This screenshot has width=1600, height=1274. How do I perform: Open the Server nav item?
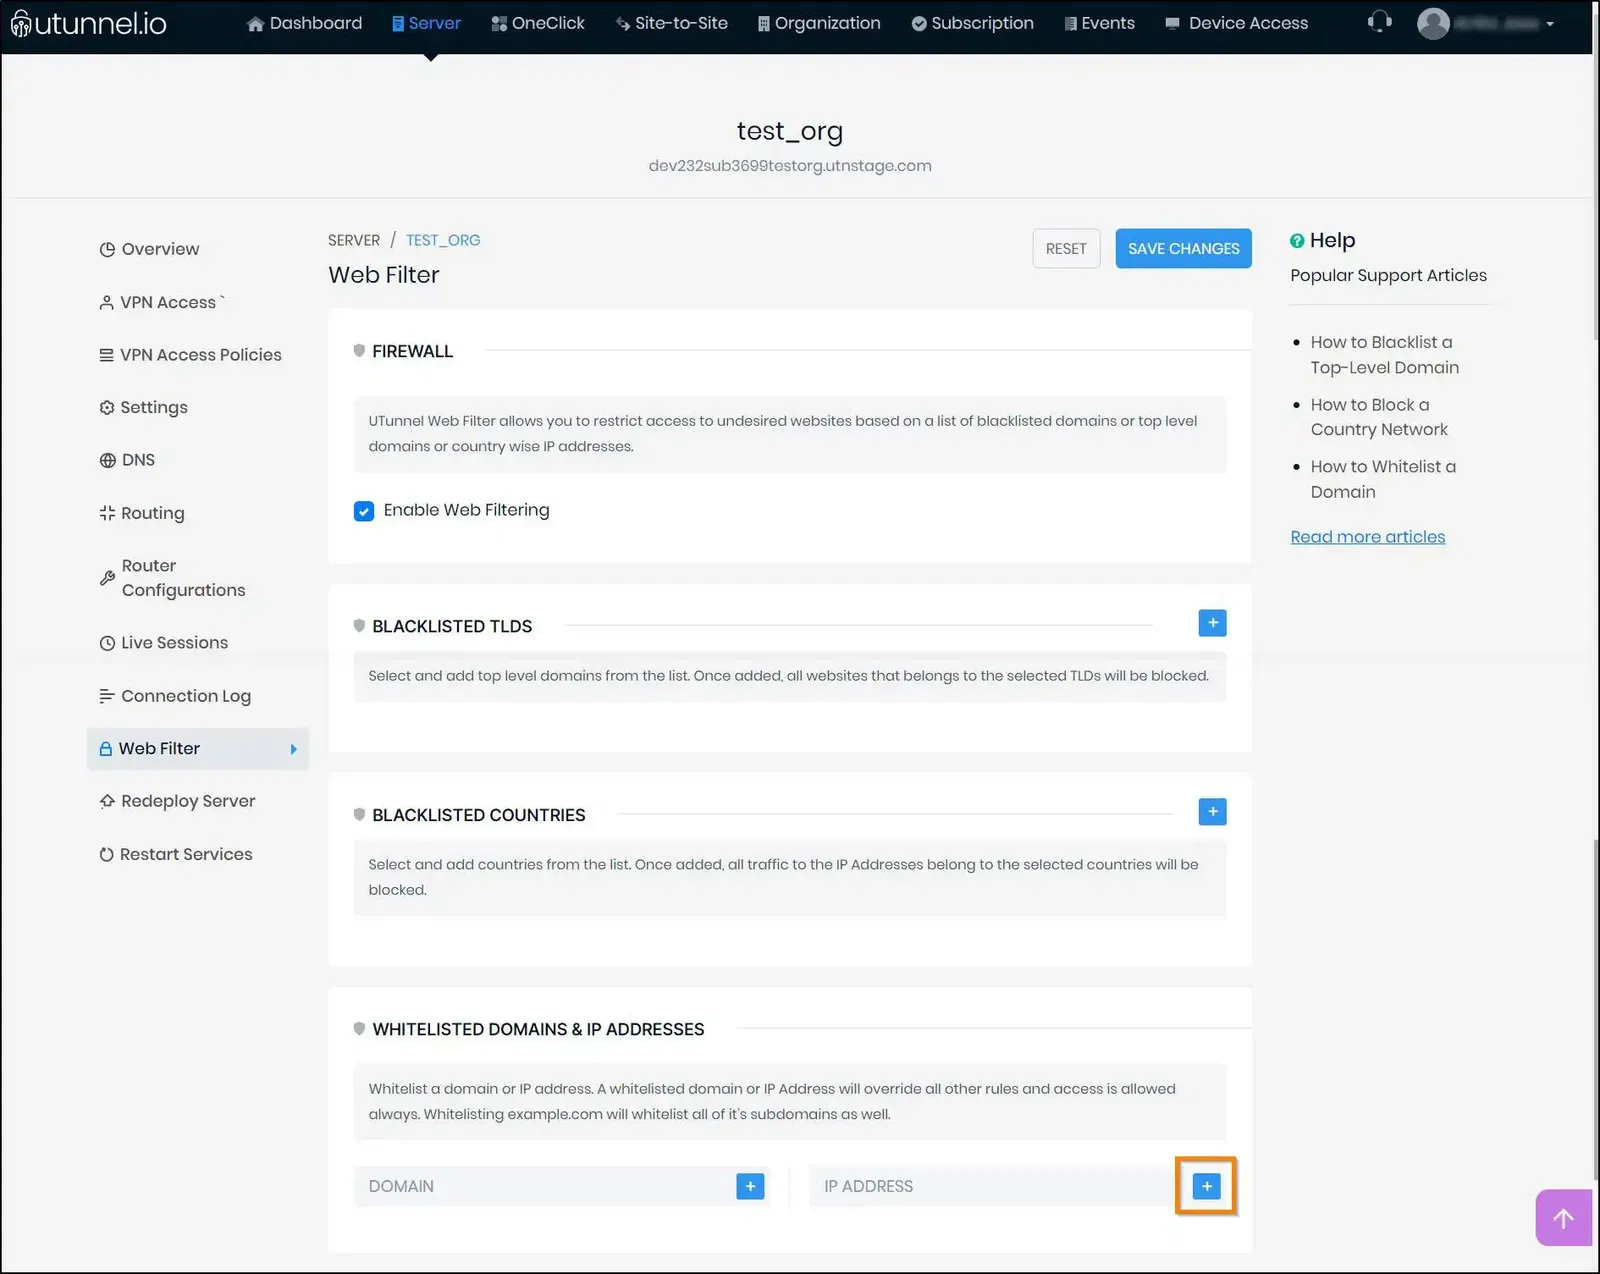(x=426, y=23)
